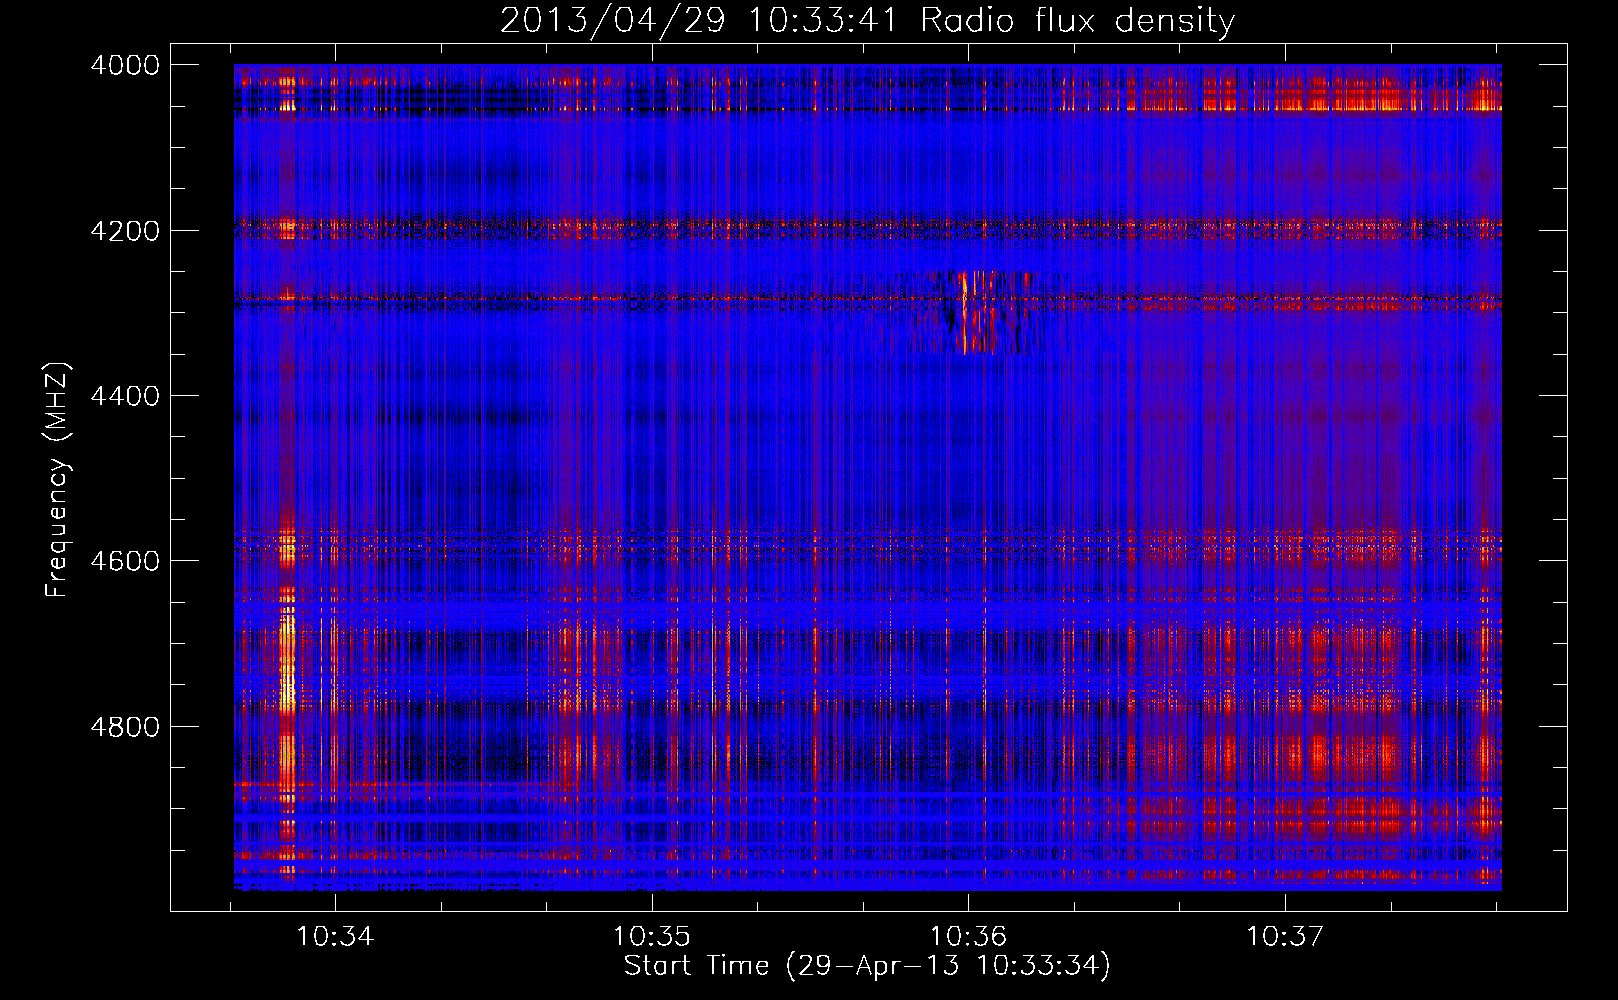Viewport: 1618px width, 1000px height.
Task: Click the 4600 frequency tick label
Action: (125, 561)
